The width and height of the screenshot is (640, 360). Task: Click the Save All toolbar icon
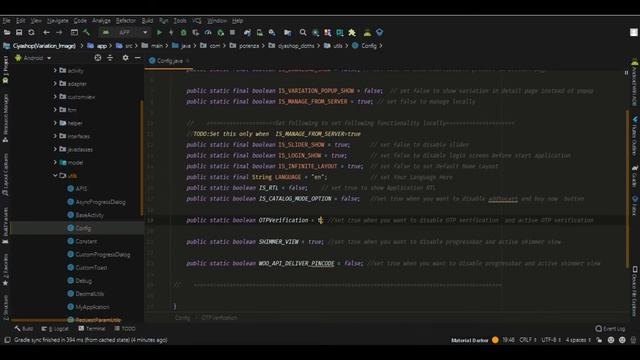[x=19, y=32]
